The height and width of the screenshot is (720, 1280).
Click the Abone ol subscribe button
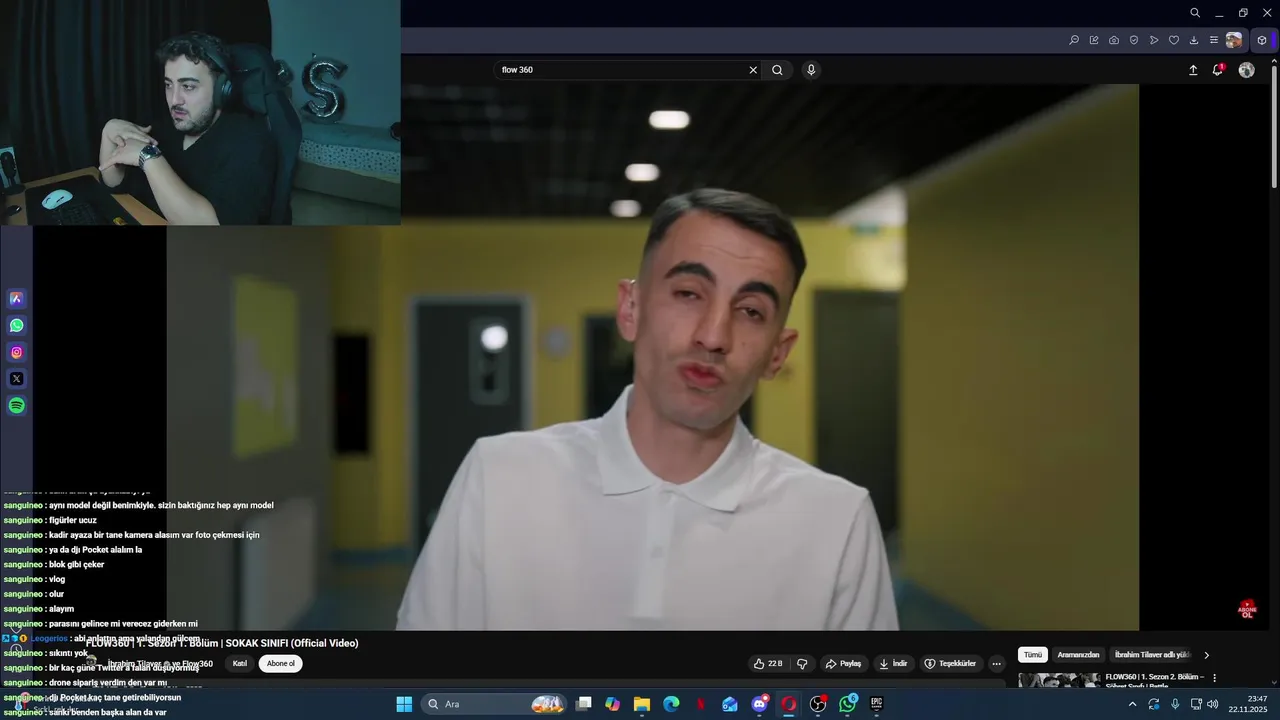[281, 664]
